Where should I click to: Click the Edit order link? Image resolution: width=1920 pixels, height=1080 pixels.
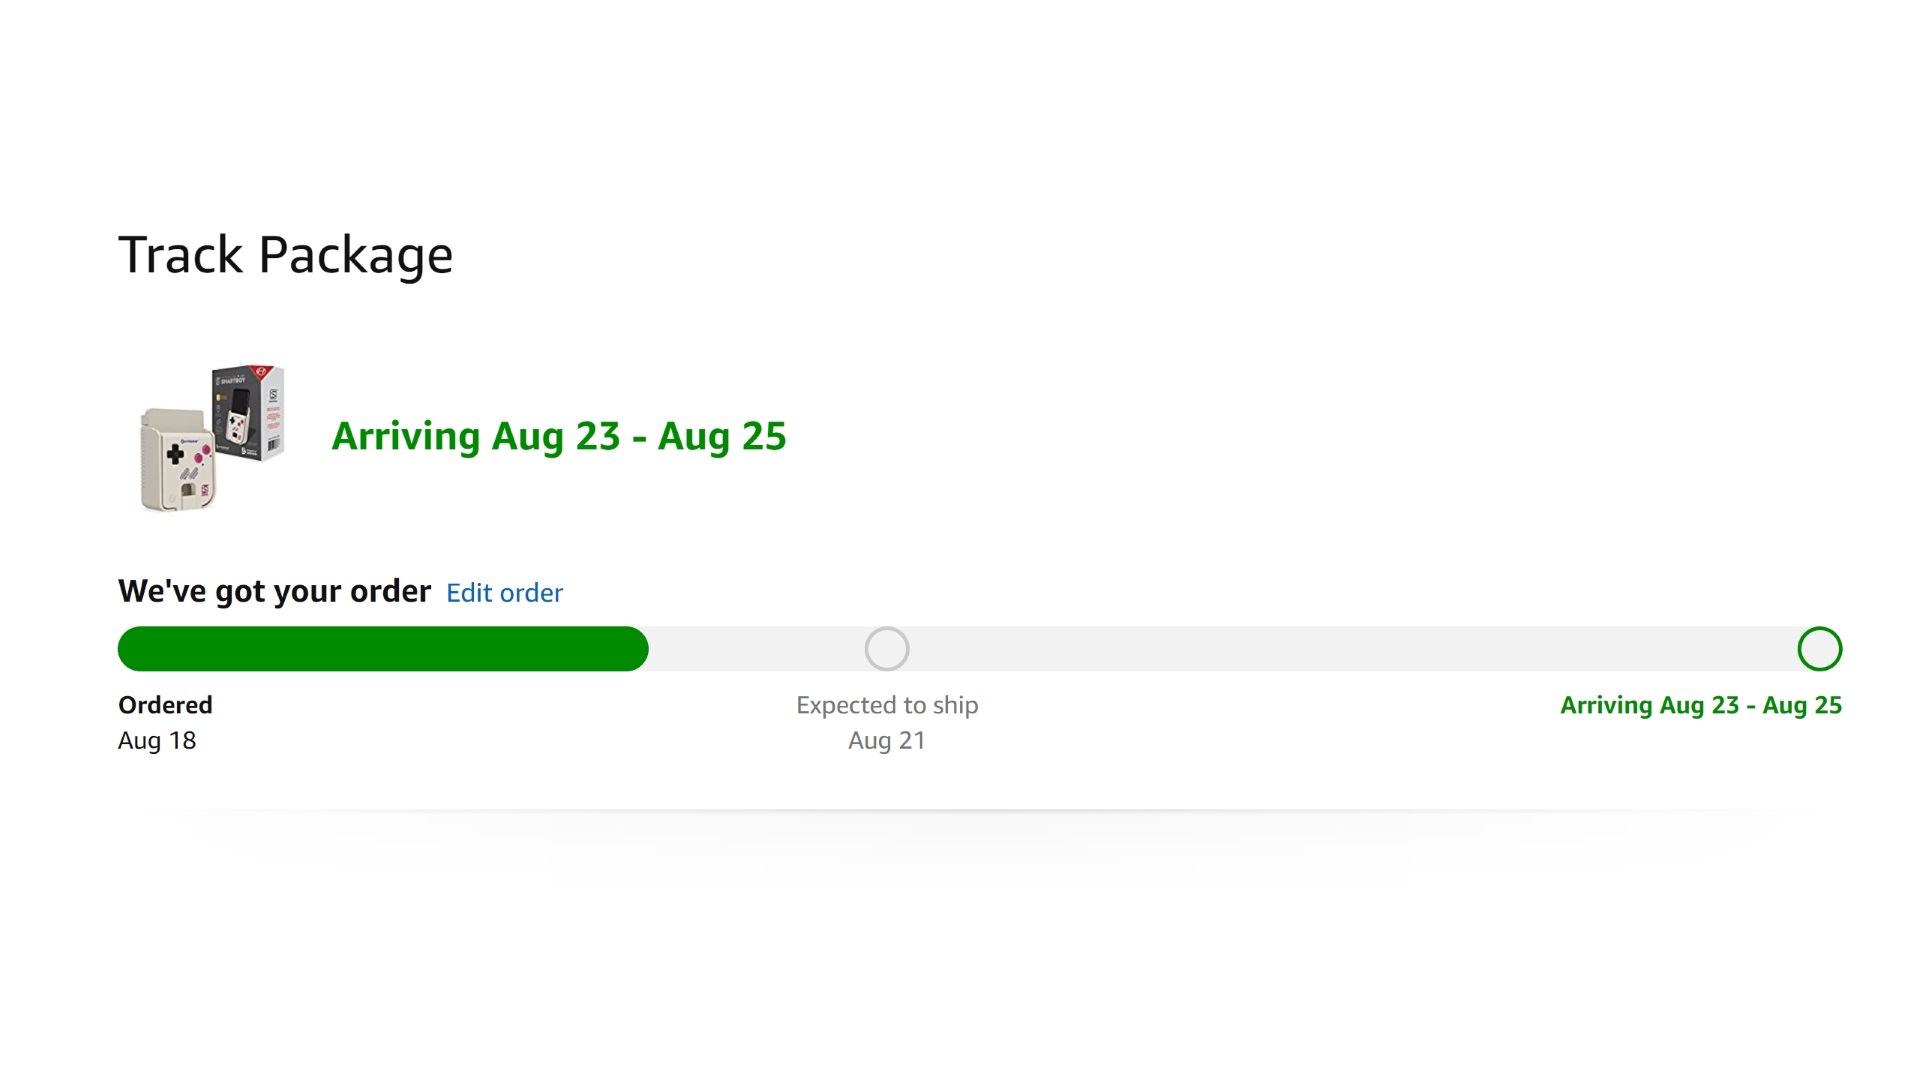pyautogui.click(x=504, y=593)
